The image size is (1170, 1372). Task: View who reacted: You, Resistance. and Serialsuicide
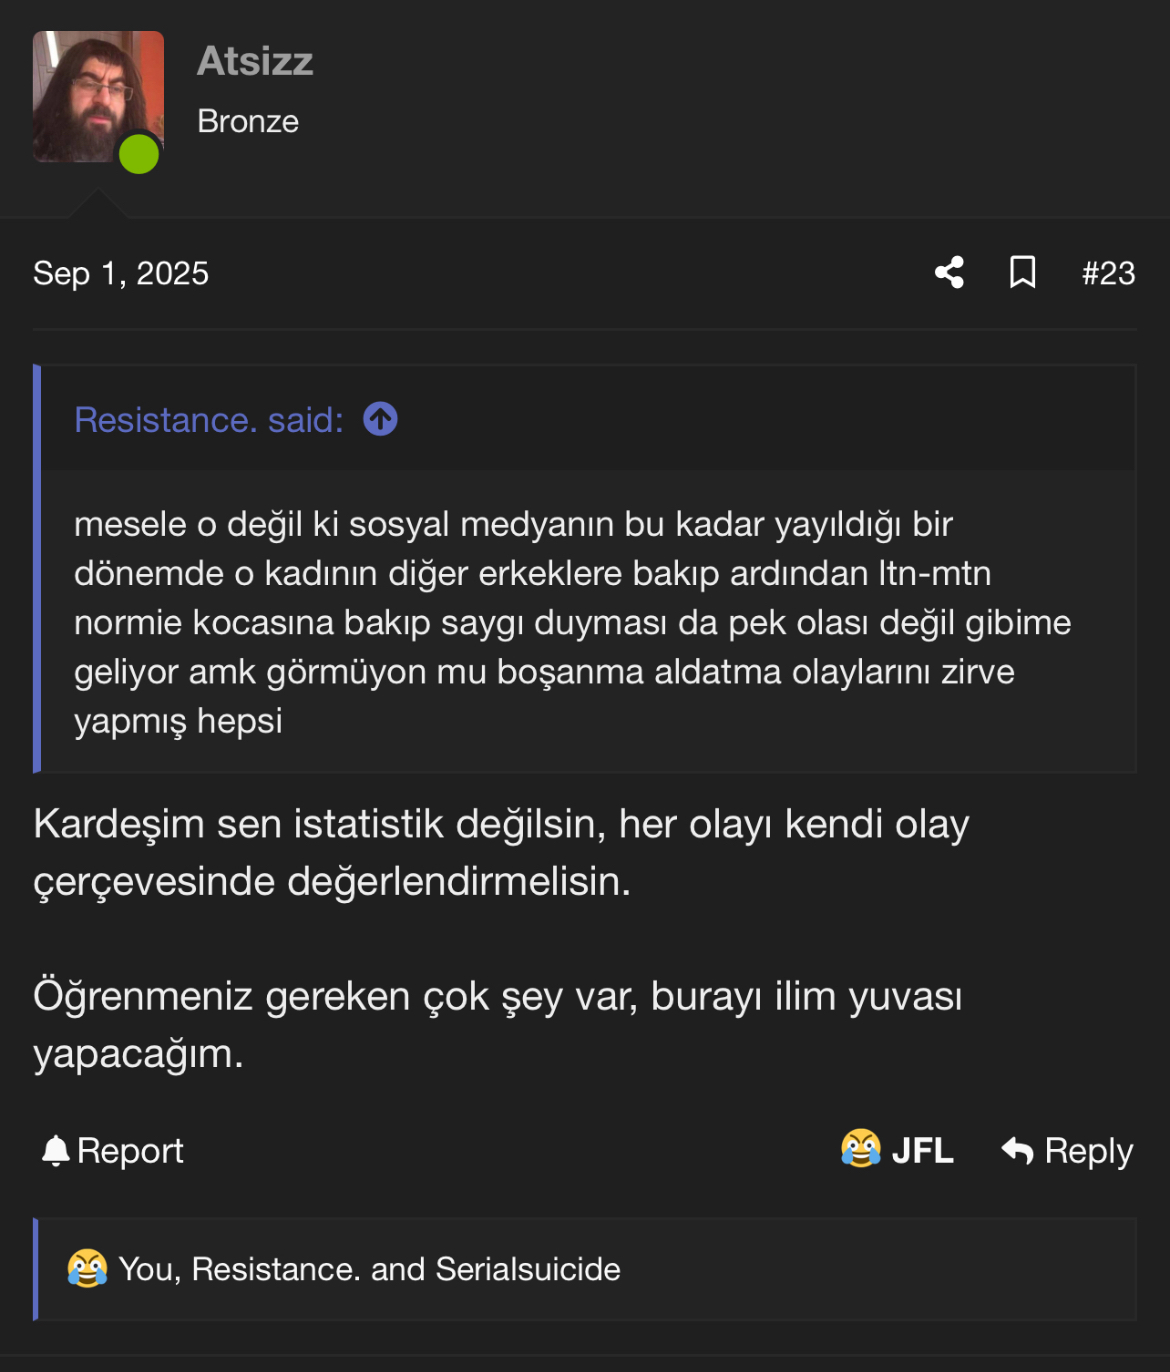coord(369,1269)
